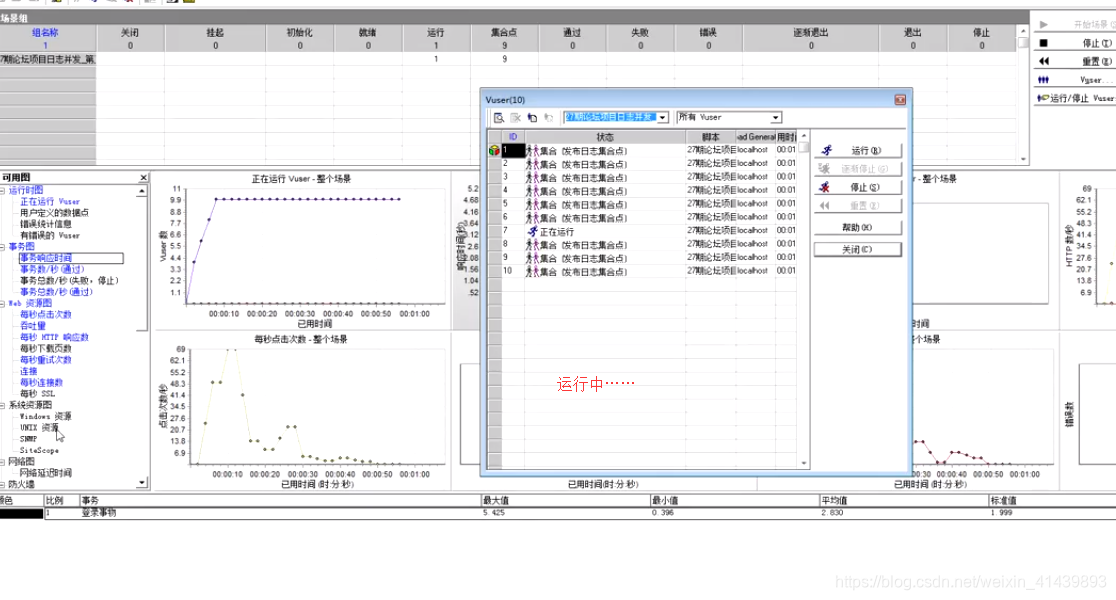Click scroll-down arrow of 可用图 tree
The image size is (1116, 600).
[x=142, y=483]
